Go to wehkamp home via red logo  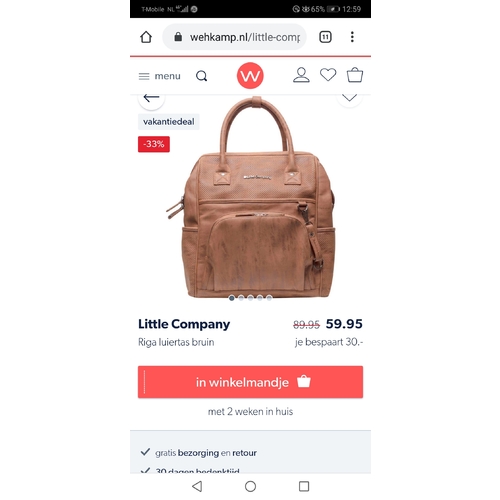(250, 76)
